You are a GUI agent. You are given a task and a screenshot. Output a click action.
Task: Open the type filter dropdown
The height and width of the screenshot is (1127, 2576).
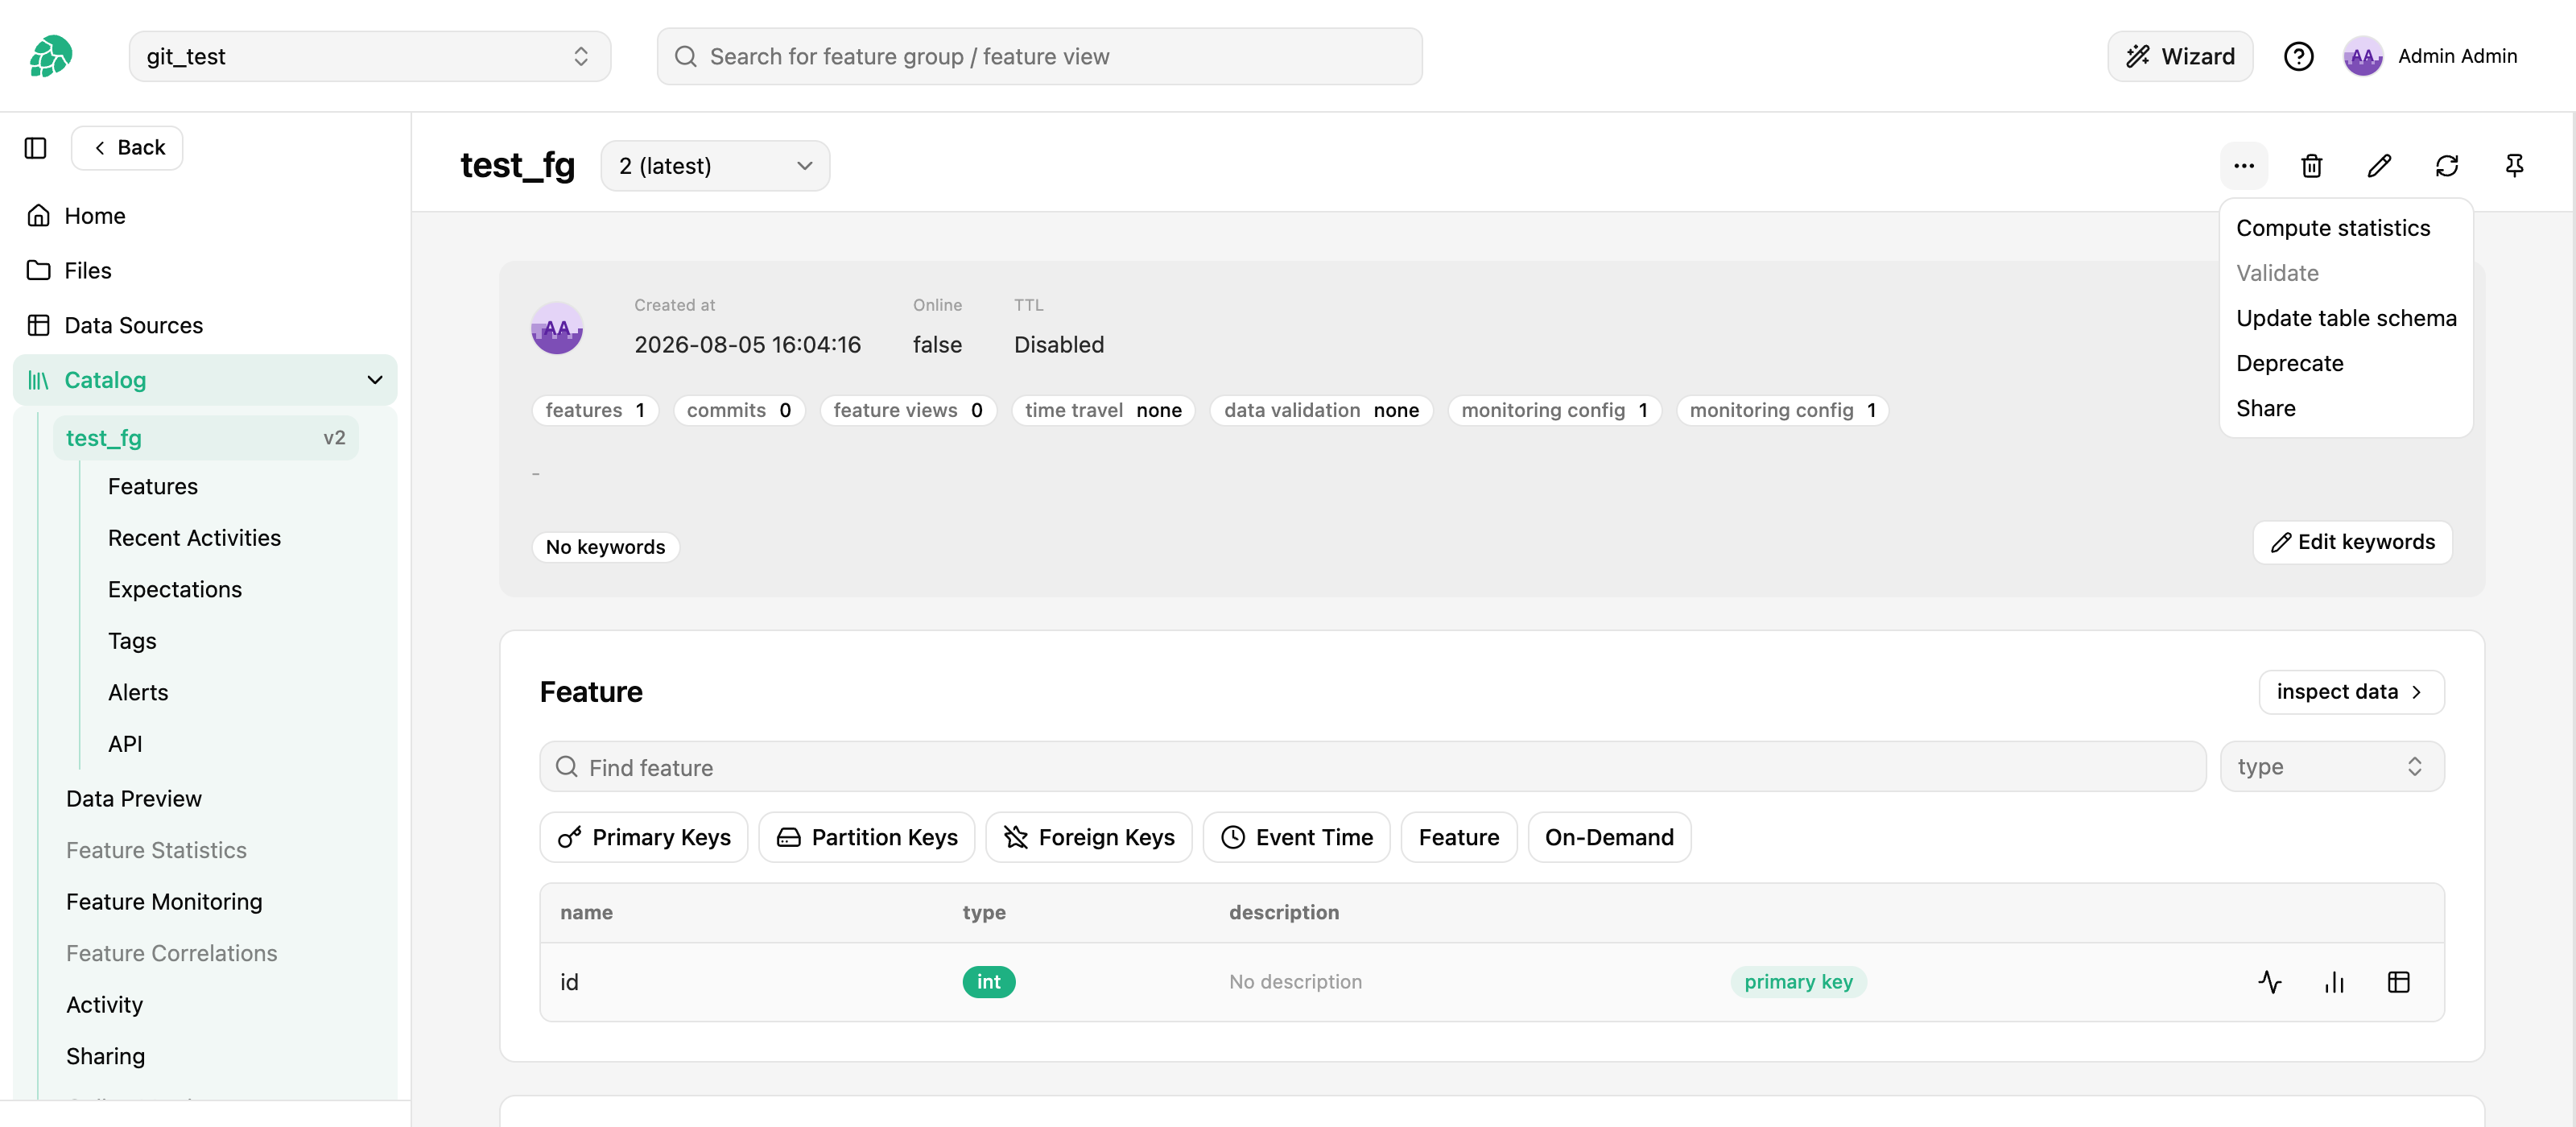[x=2332, y=767]
